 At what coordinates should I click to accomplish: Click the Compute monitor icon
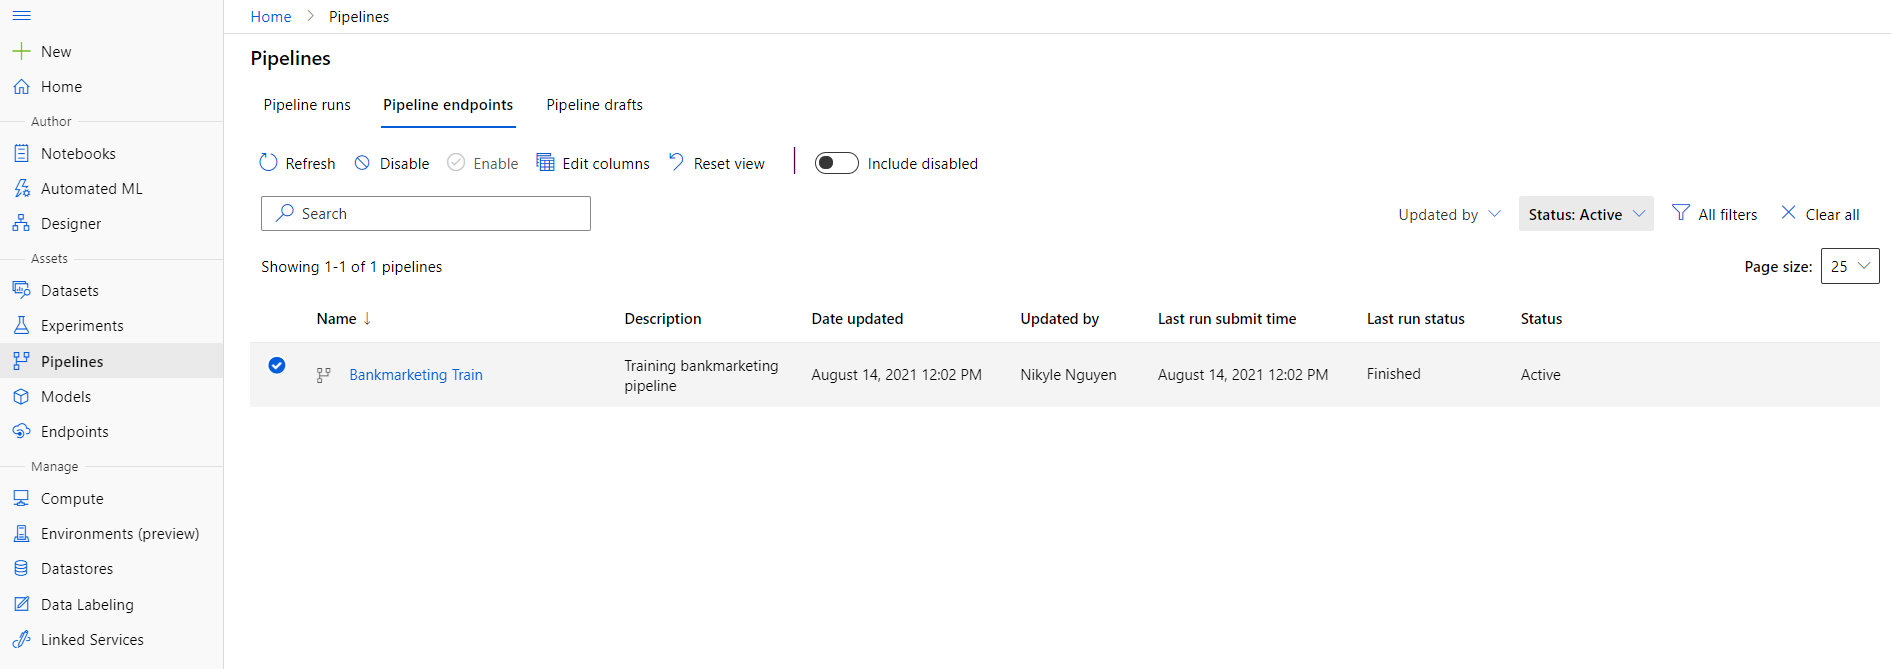(21, 498)
